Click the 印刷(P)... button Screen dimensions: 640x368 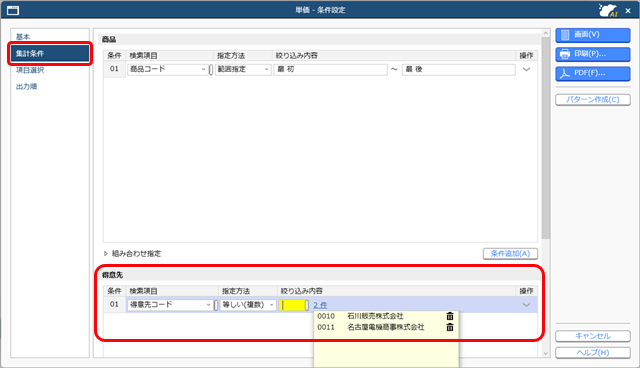pos(593,54)
